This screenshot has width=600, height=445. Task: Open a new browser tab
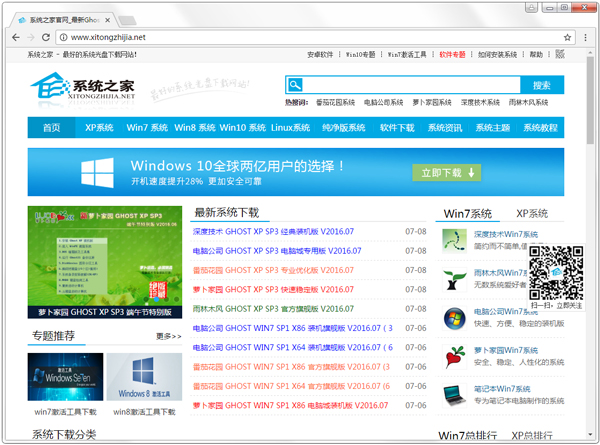pyautogui.click(x=127, y=20)
